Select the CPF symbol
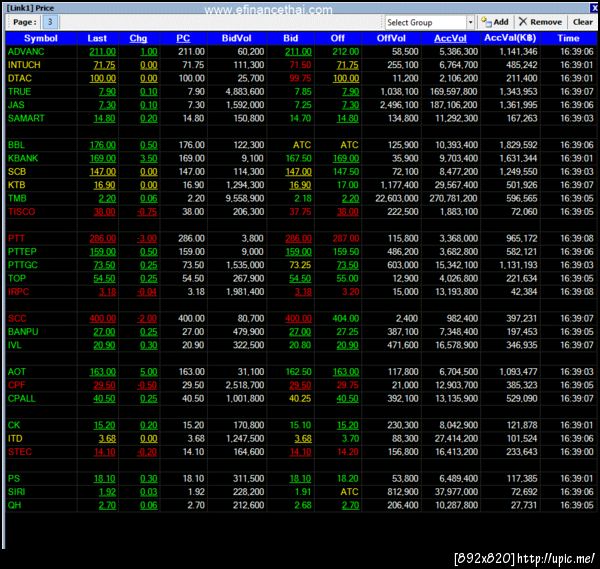The image size is (600, 569). coord(16,385)
